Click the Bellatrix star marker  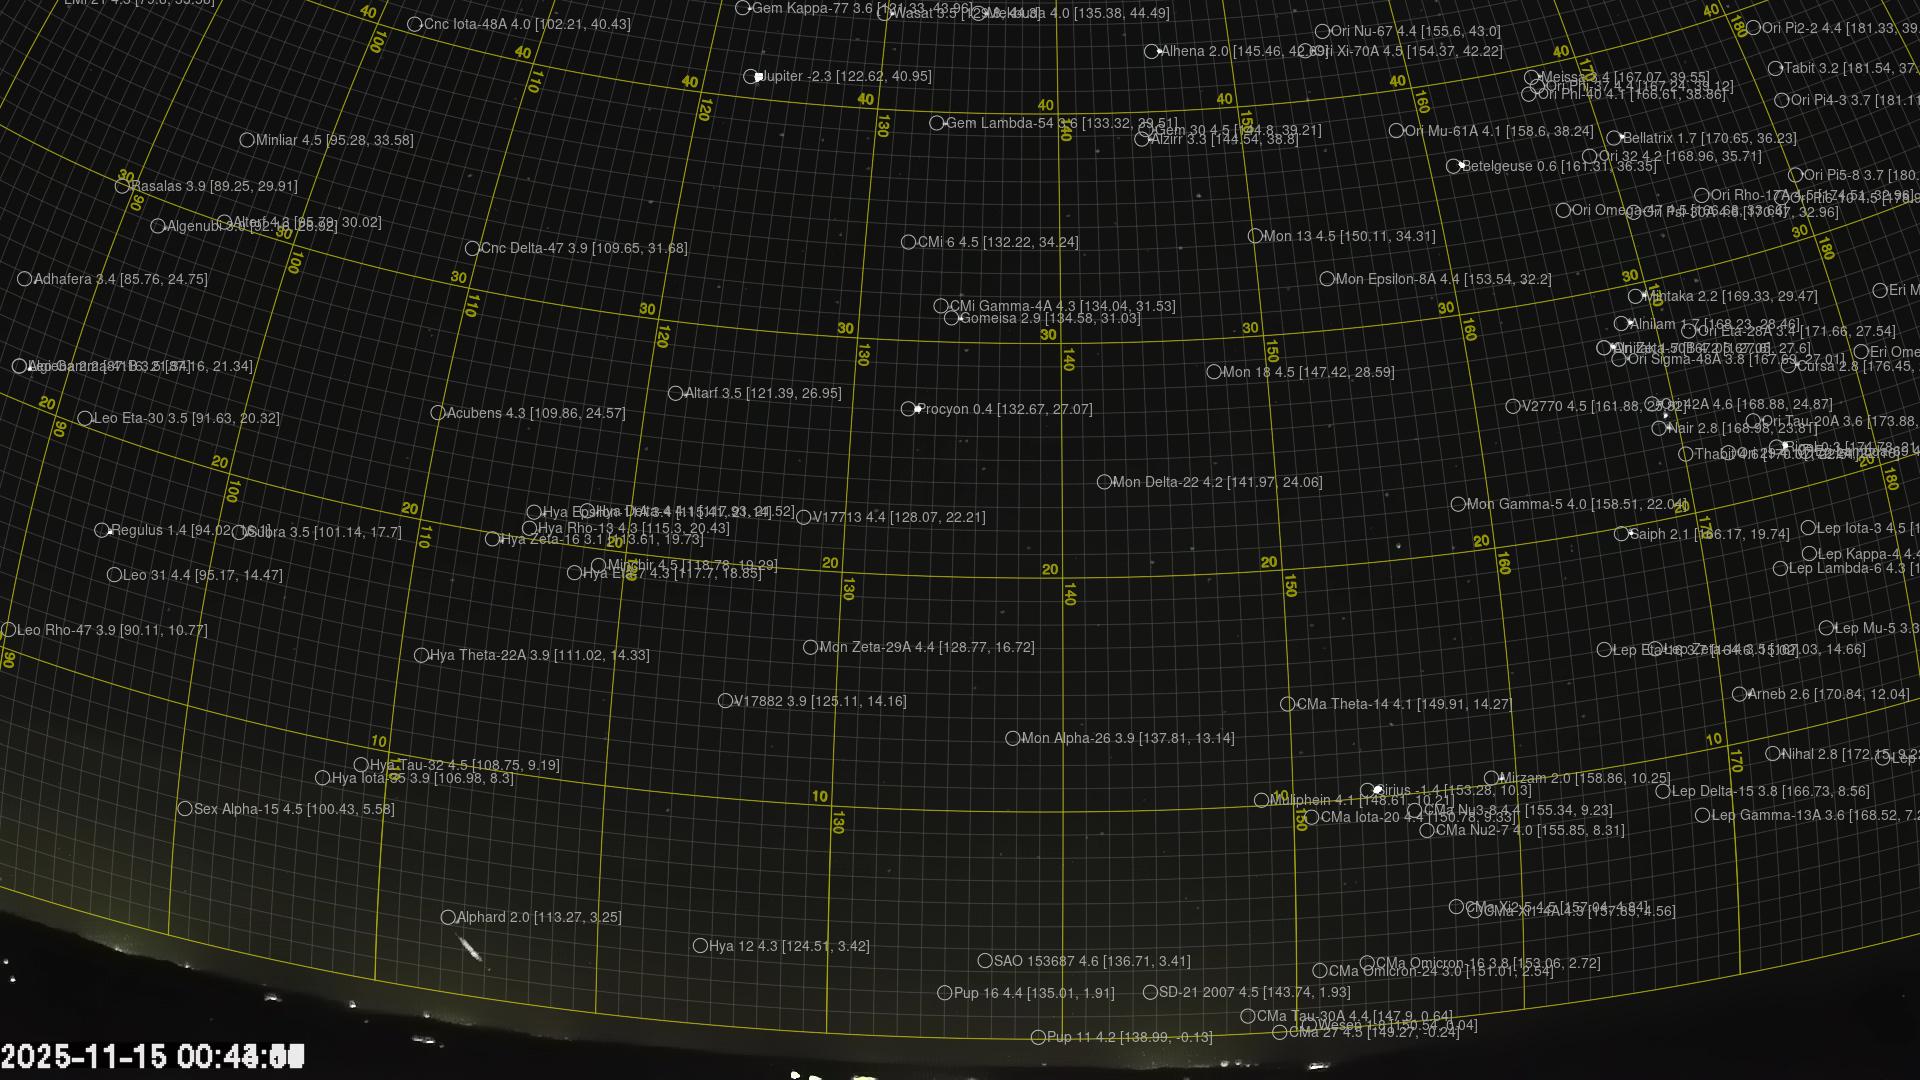(1614, 139)
